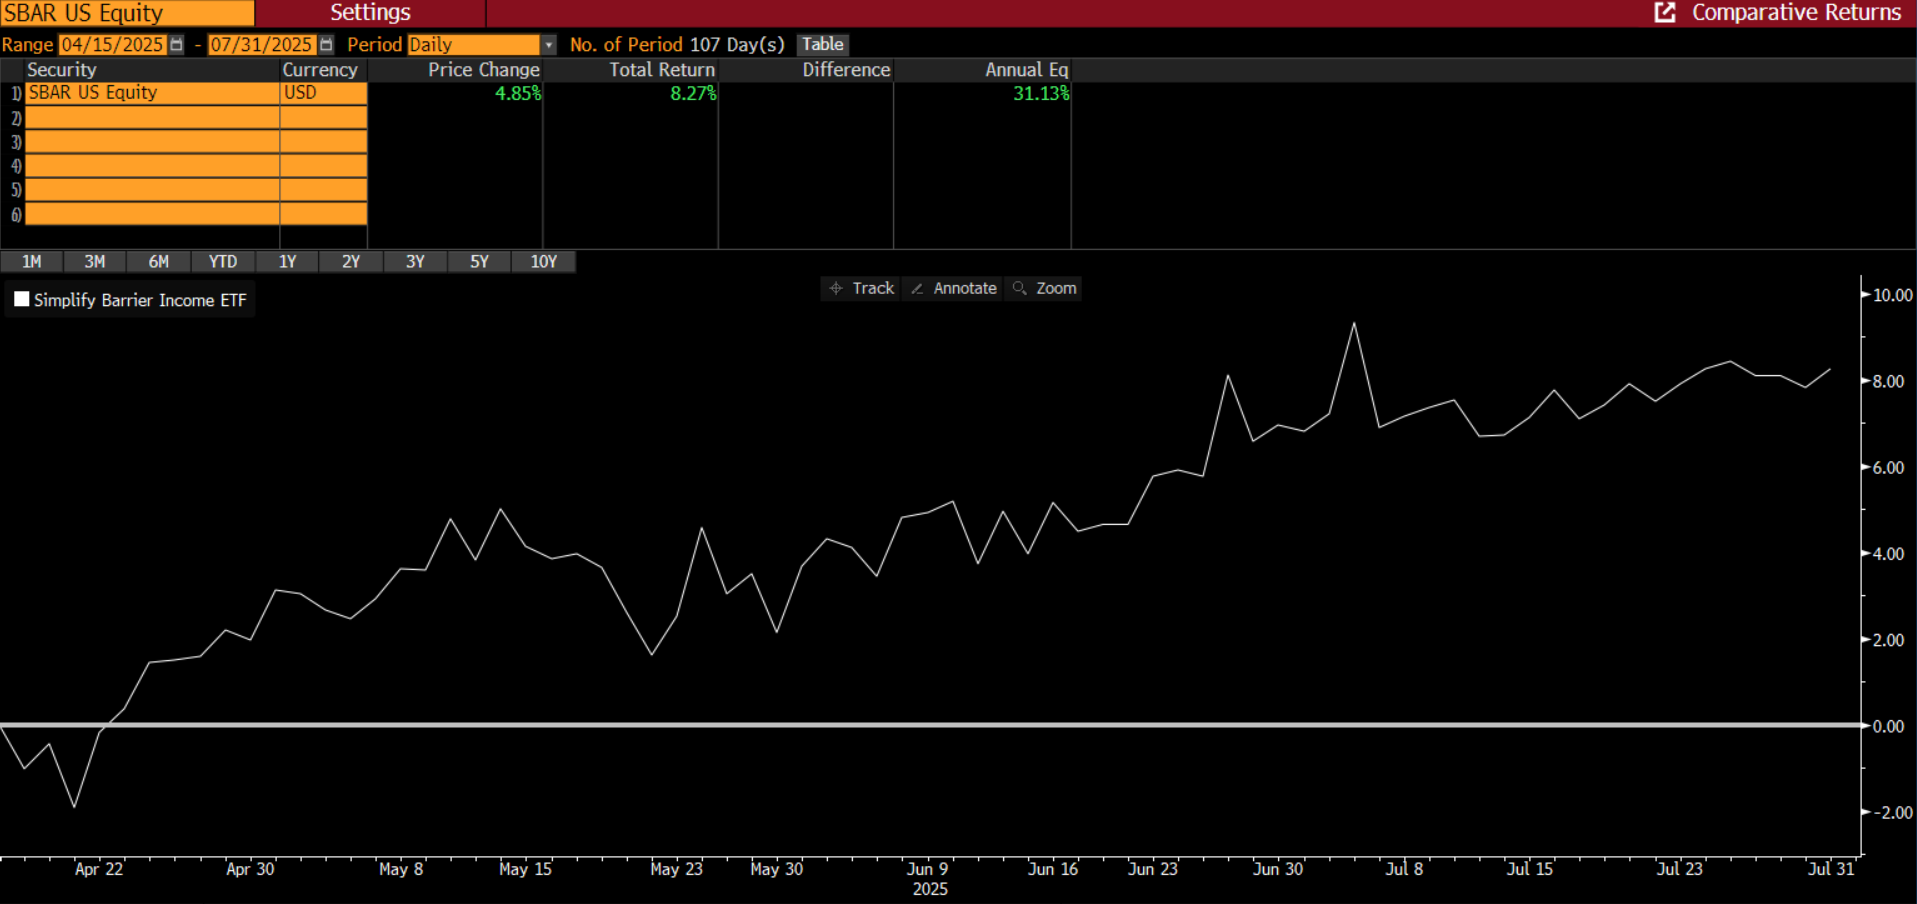Expand the Daily period selector arrow
The height and width of the screenshot is (904, 1917).
[x=547, y=44]
